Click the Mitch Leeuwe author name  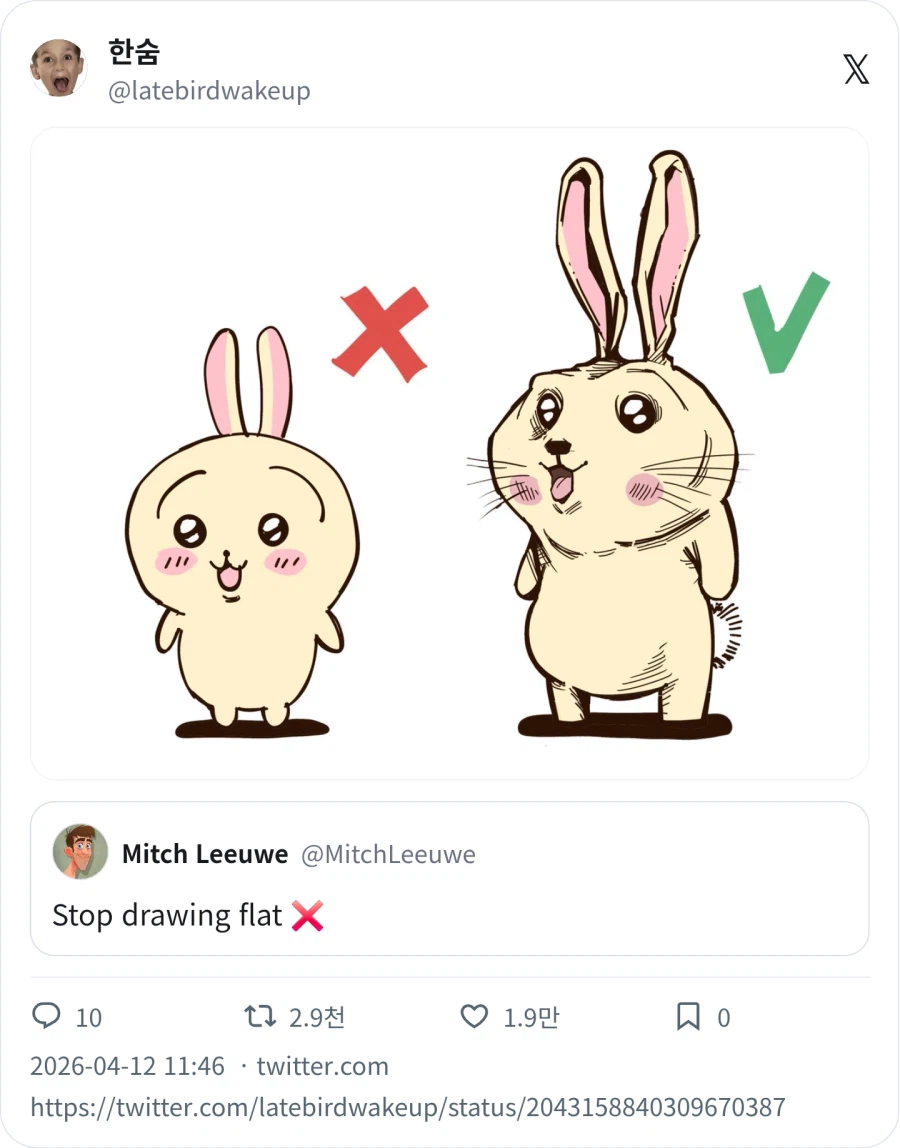click(205, 854)
